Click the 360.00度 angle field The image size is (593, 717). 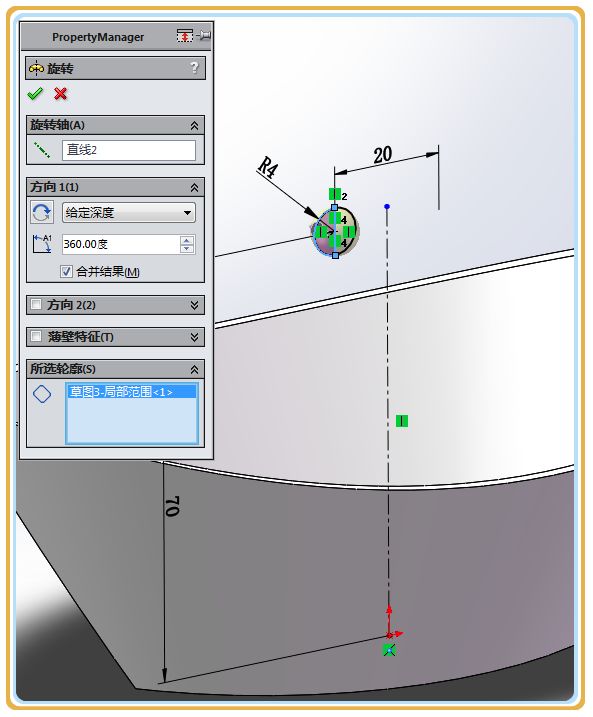(x=121, y=244)
